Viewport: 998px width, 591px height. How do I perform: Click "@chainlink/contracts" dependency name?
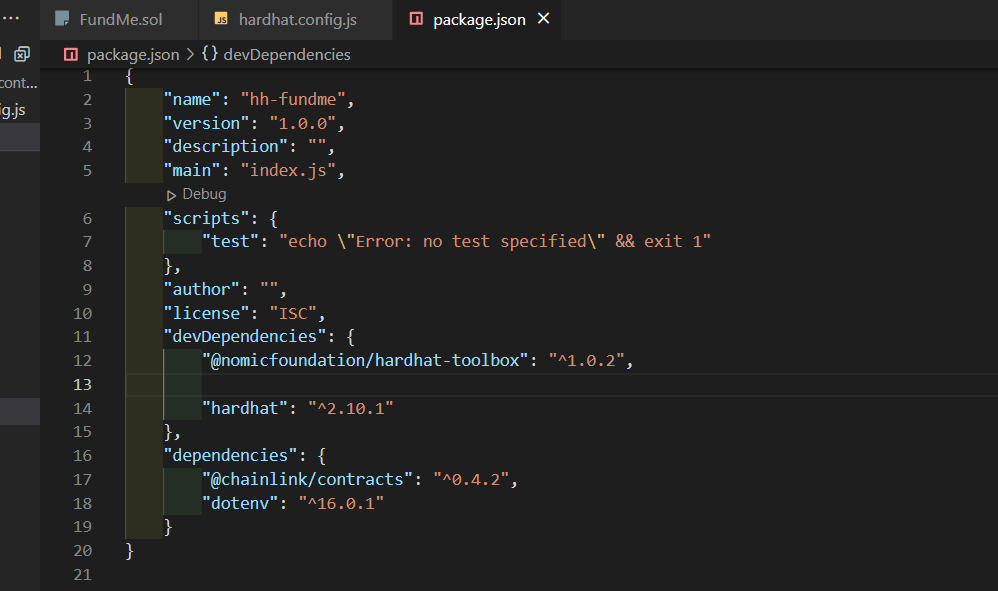coord(307,480)
